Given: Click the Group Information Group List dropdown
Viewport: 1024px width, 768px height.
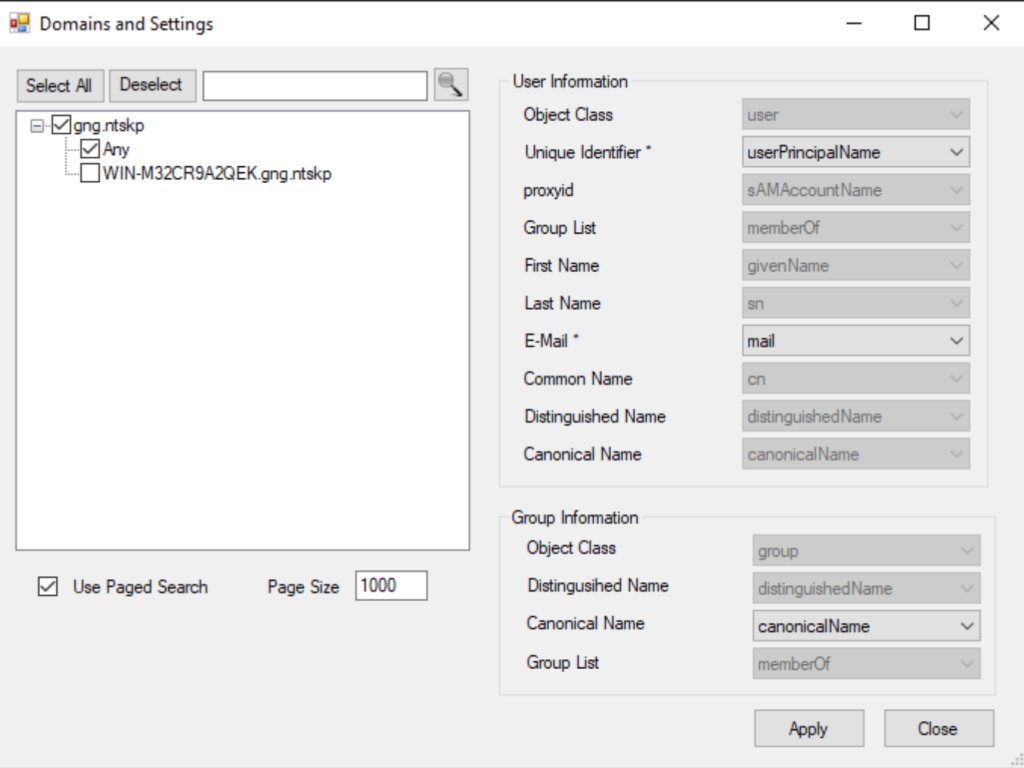Looking at the screenshot, I should coord(866,664).
